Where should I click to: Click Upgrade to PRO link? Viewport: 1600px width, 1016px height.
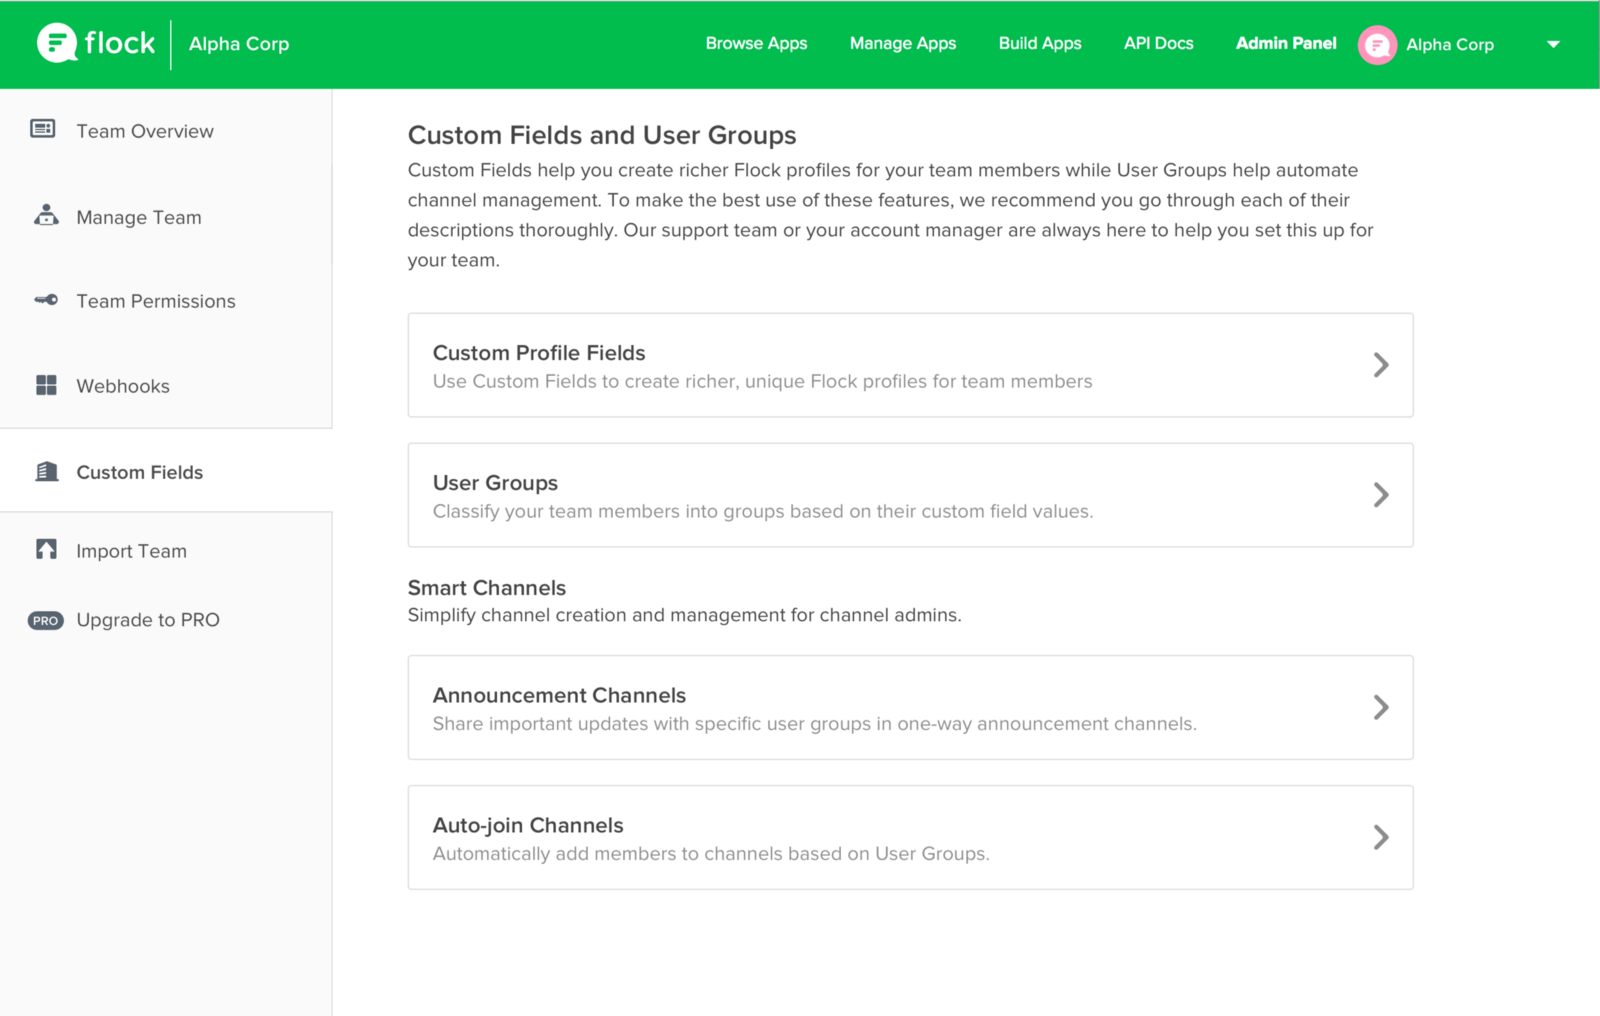[x=148, y=620]
